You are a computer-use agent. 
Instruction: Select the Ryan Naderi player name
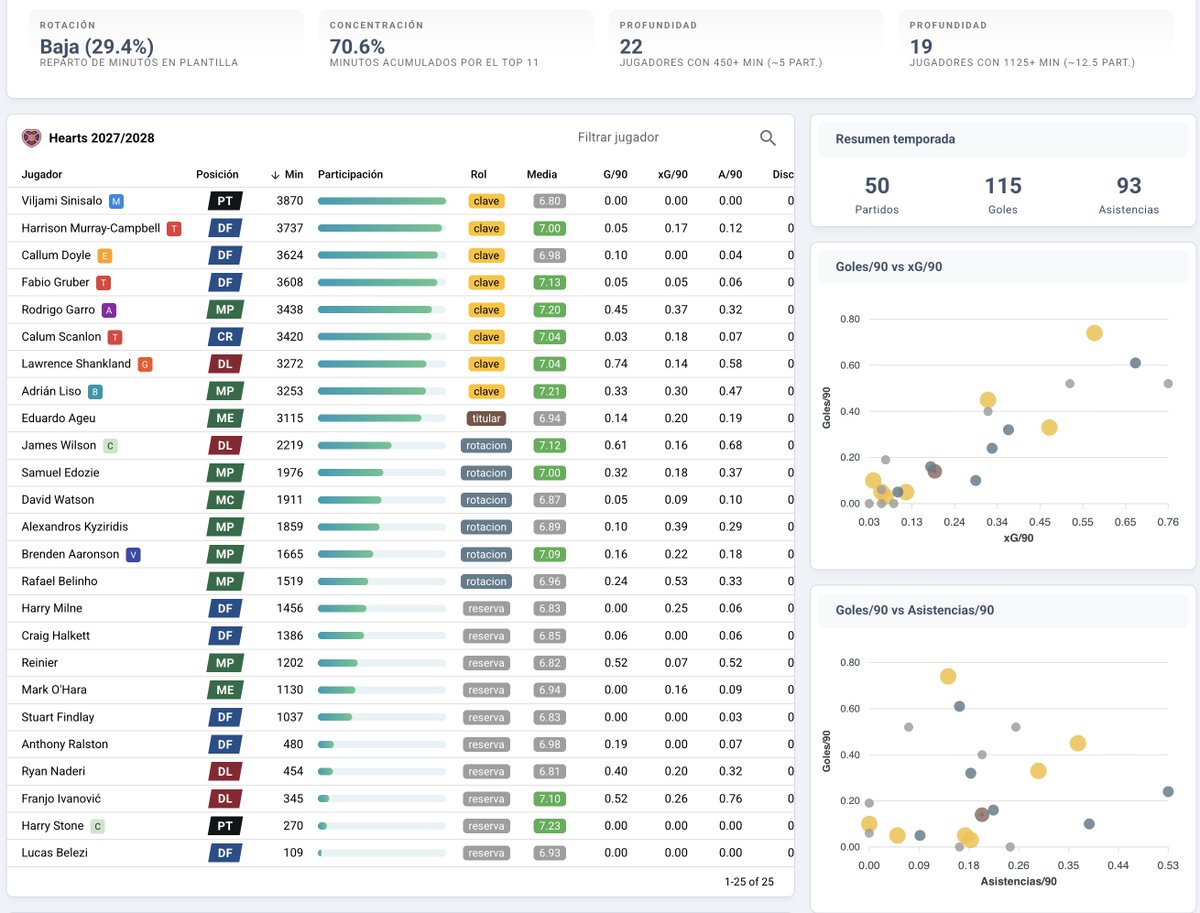coord(53,771)
